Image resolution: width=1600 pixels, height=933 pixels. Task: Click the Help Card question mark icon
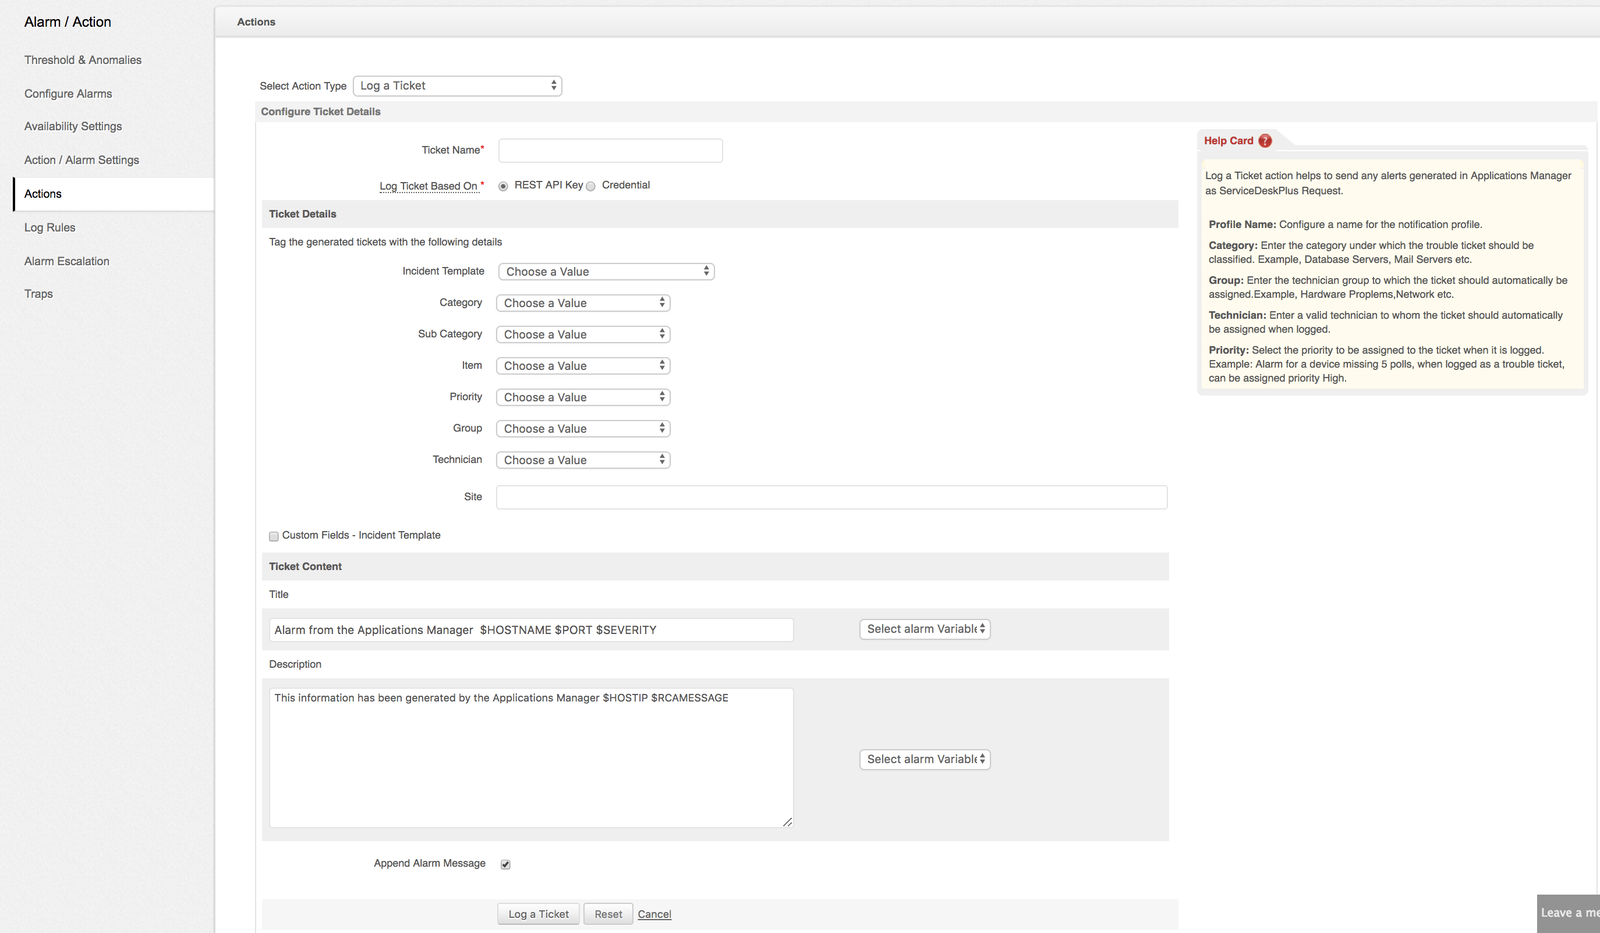pos(1265,141)
